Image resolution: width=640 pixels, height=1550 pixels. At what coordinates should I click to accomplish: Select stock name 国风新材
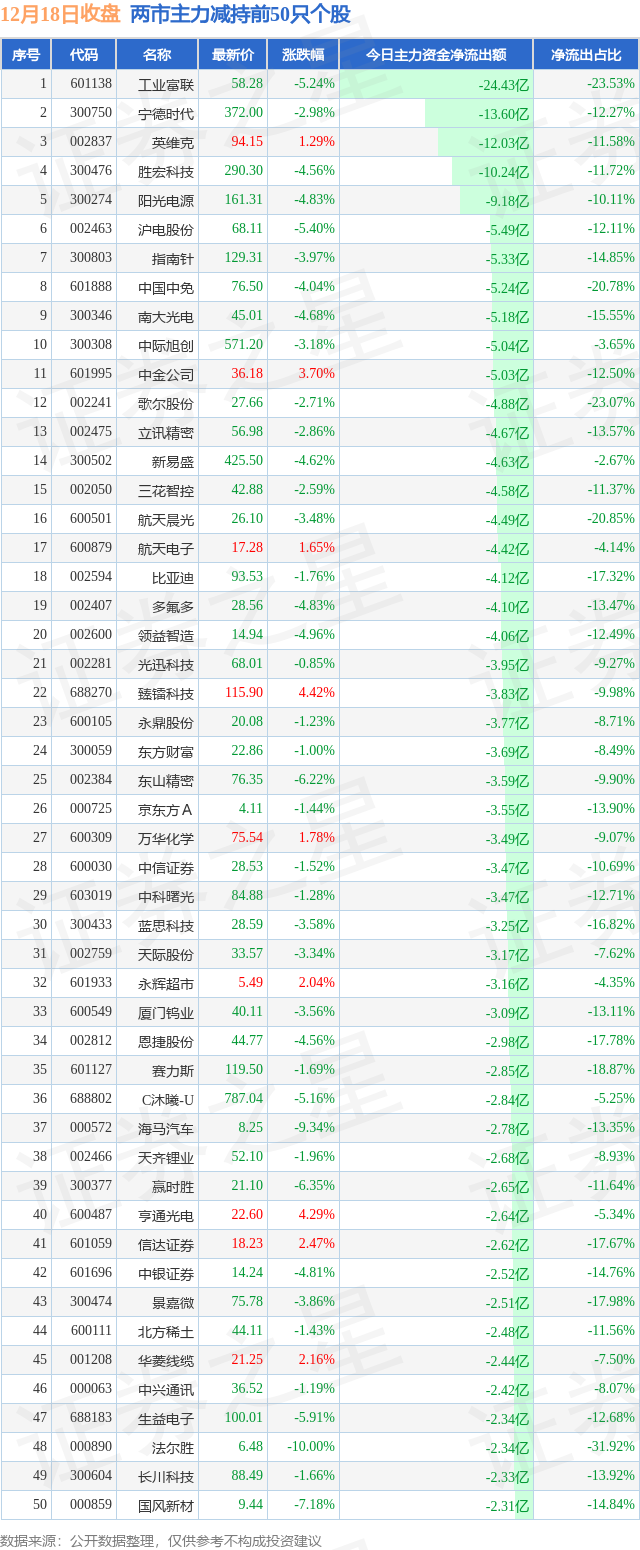(x=166, y=1505)
